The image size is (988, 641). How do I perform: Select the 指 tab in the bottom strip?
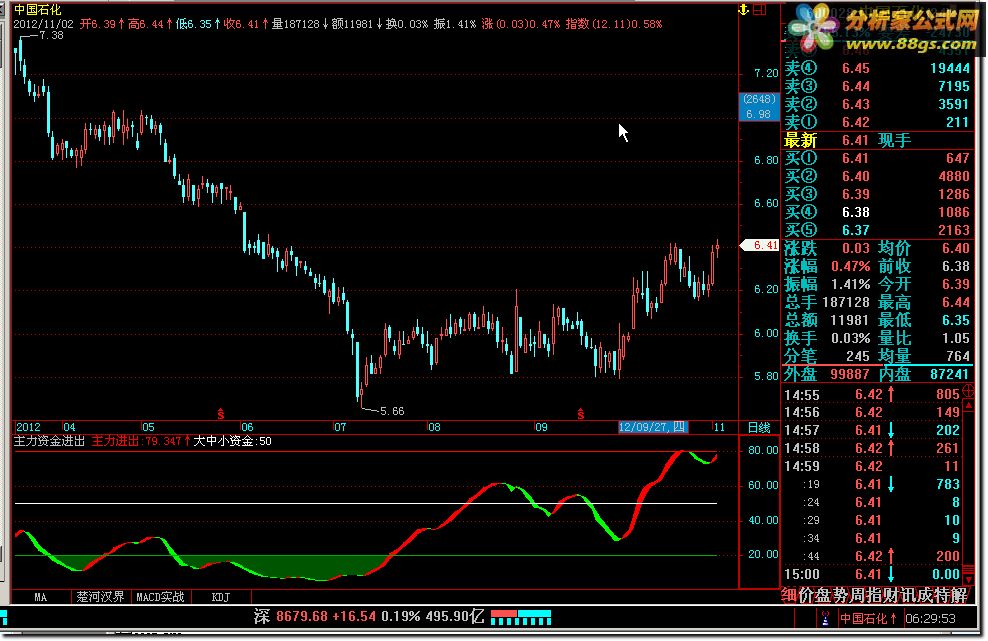(874, 595)
